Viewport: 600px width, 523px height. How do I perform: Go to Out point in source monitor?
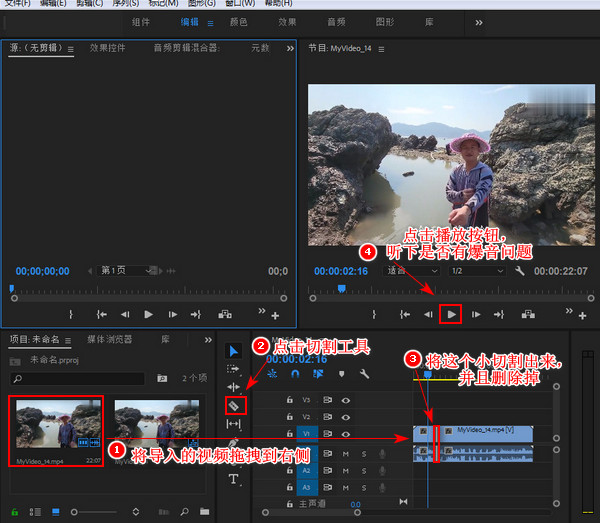[196, 314]
